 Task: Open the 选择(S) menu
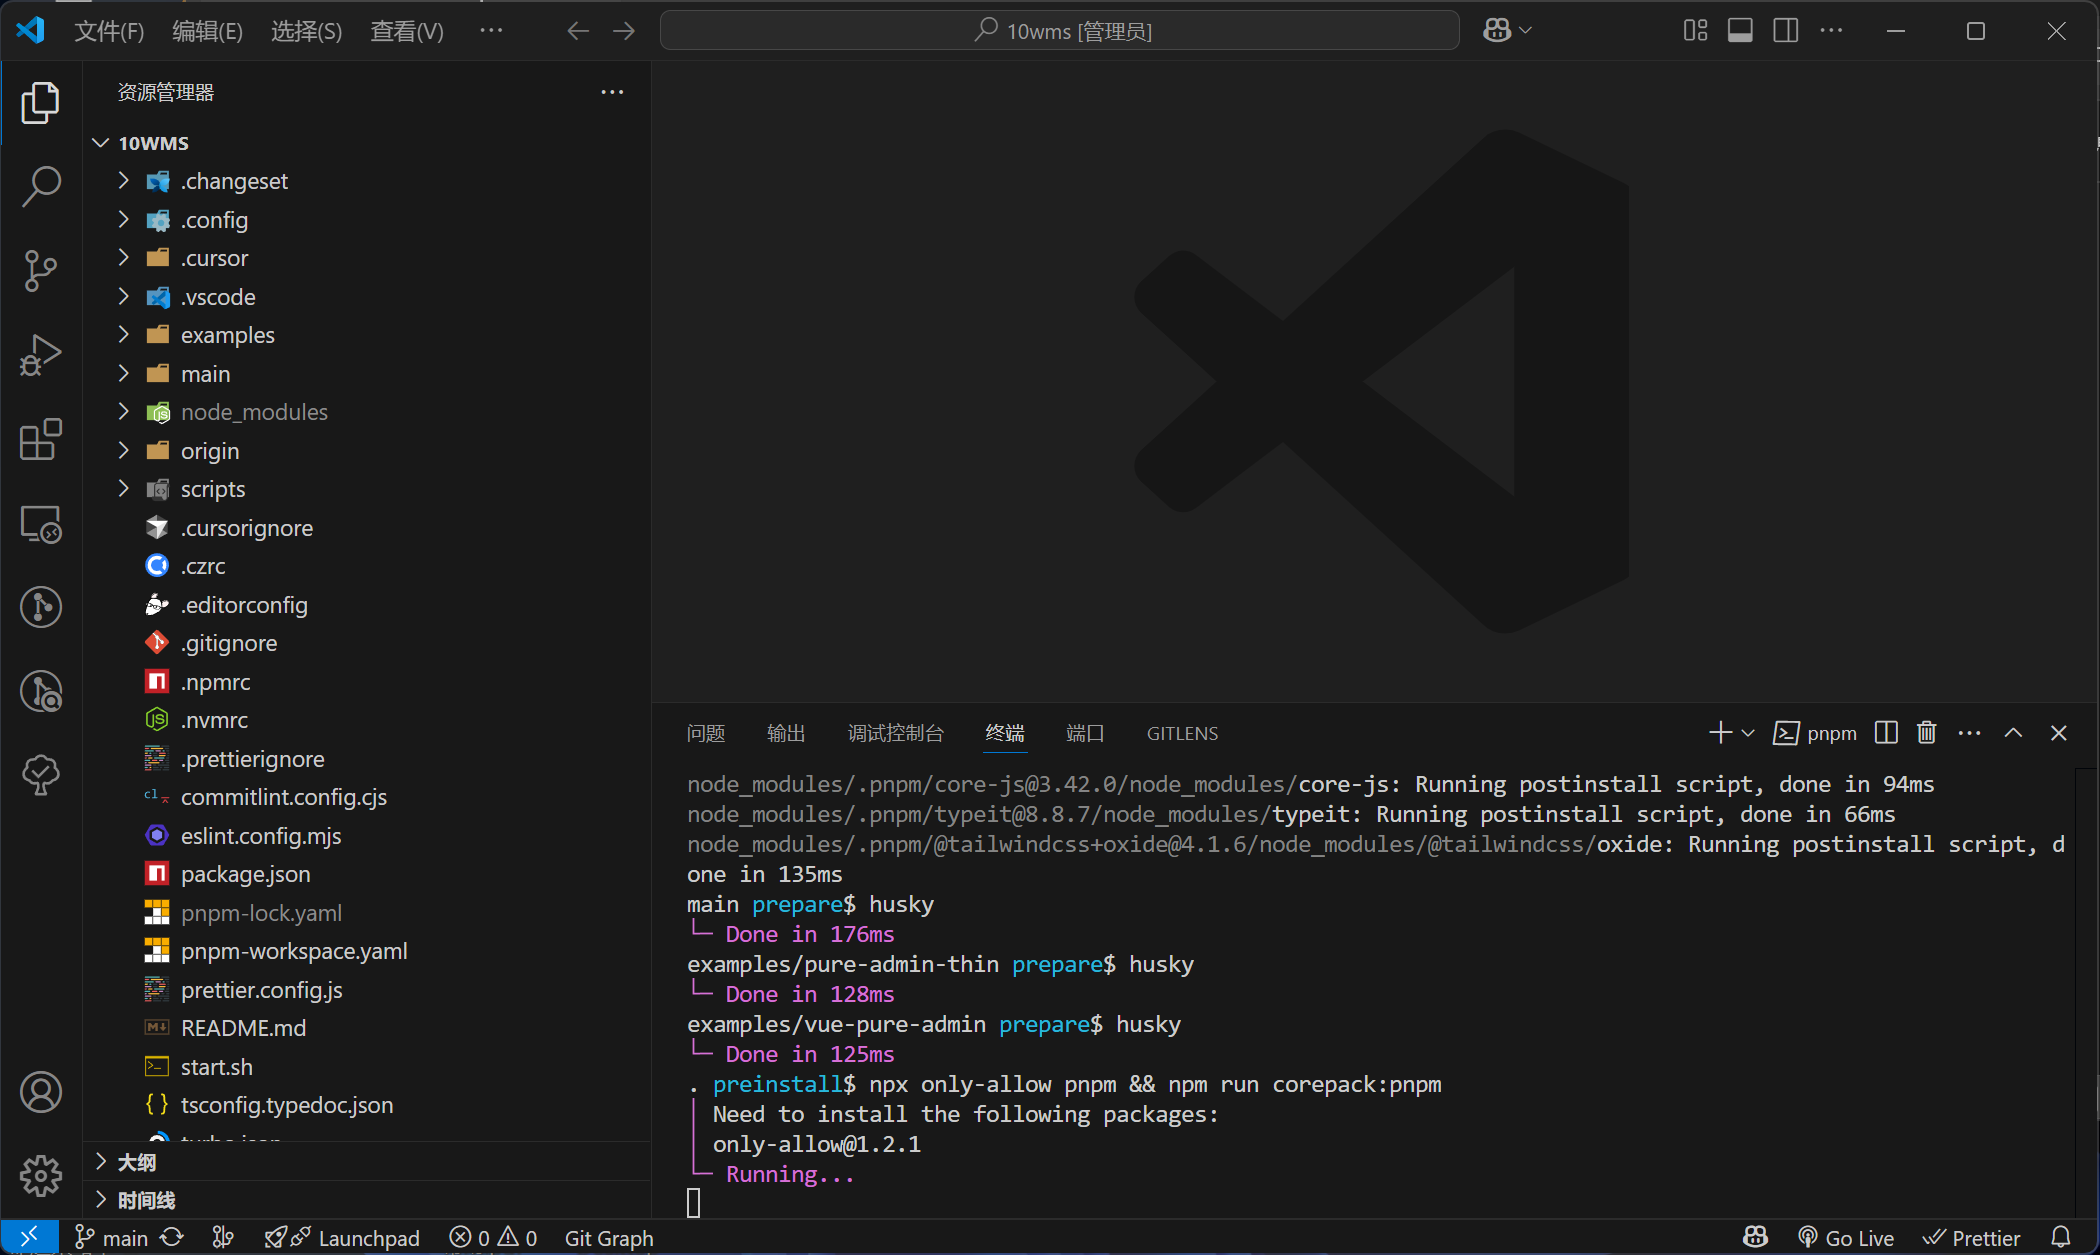(x=306, y=31)
